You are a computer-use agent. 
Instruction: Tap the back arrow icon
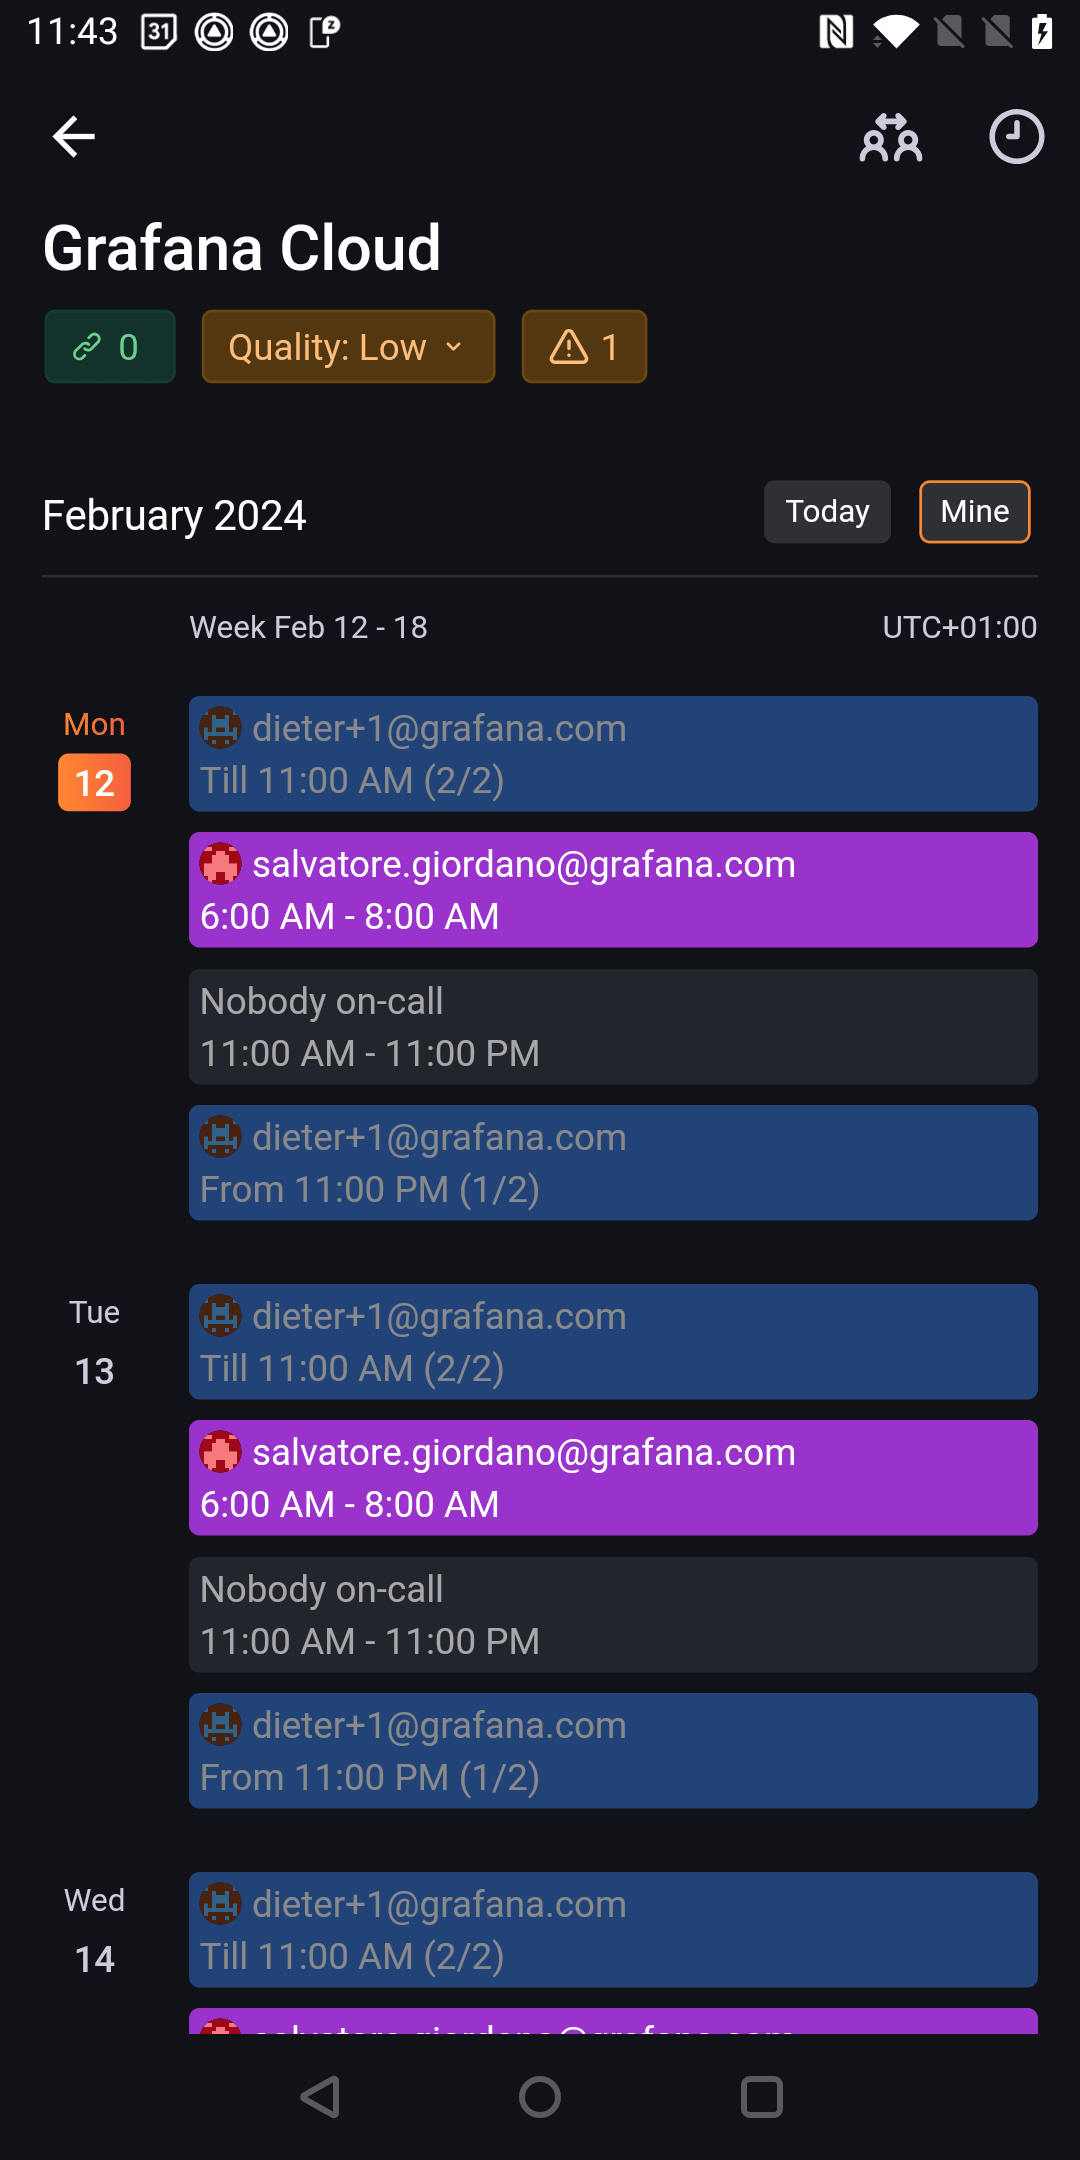pyautogui.click(x=73, y=137)
